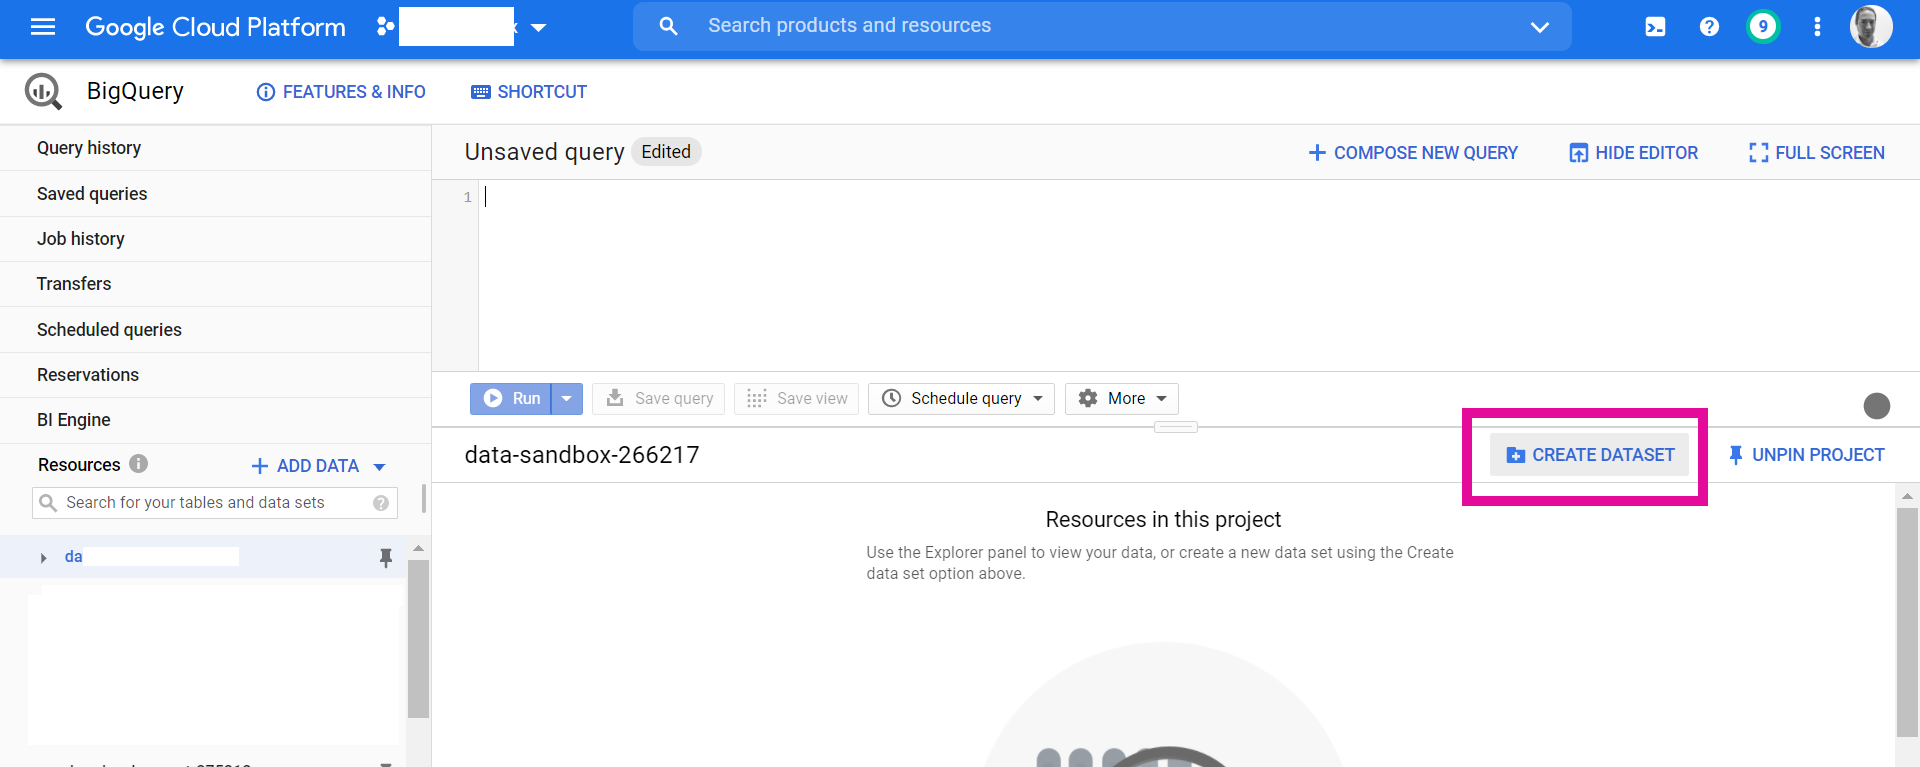The image size is (1920, 767).
Task: Open the Run options dropdown arrow
Action: pyautogui.click(x=566, y=398)
